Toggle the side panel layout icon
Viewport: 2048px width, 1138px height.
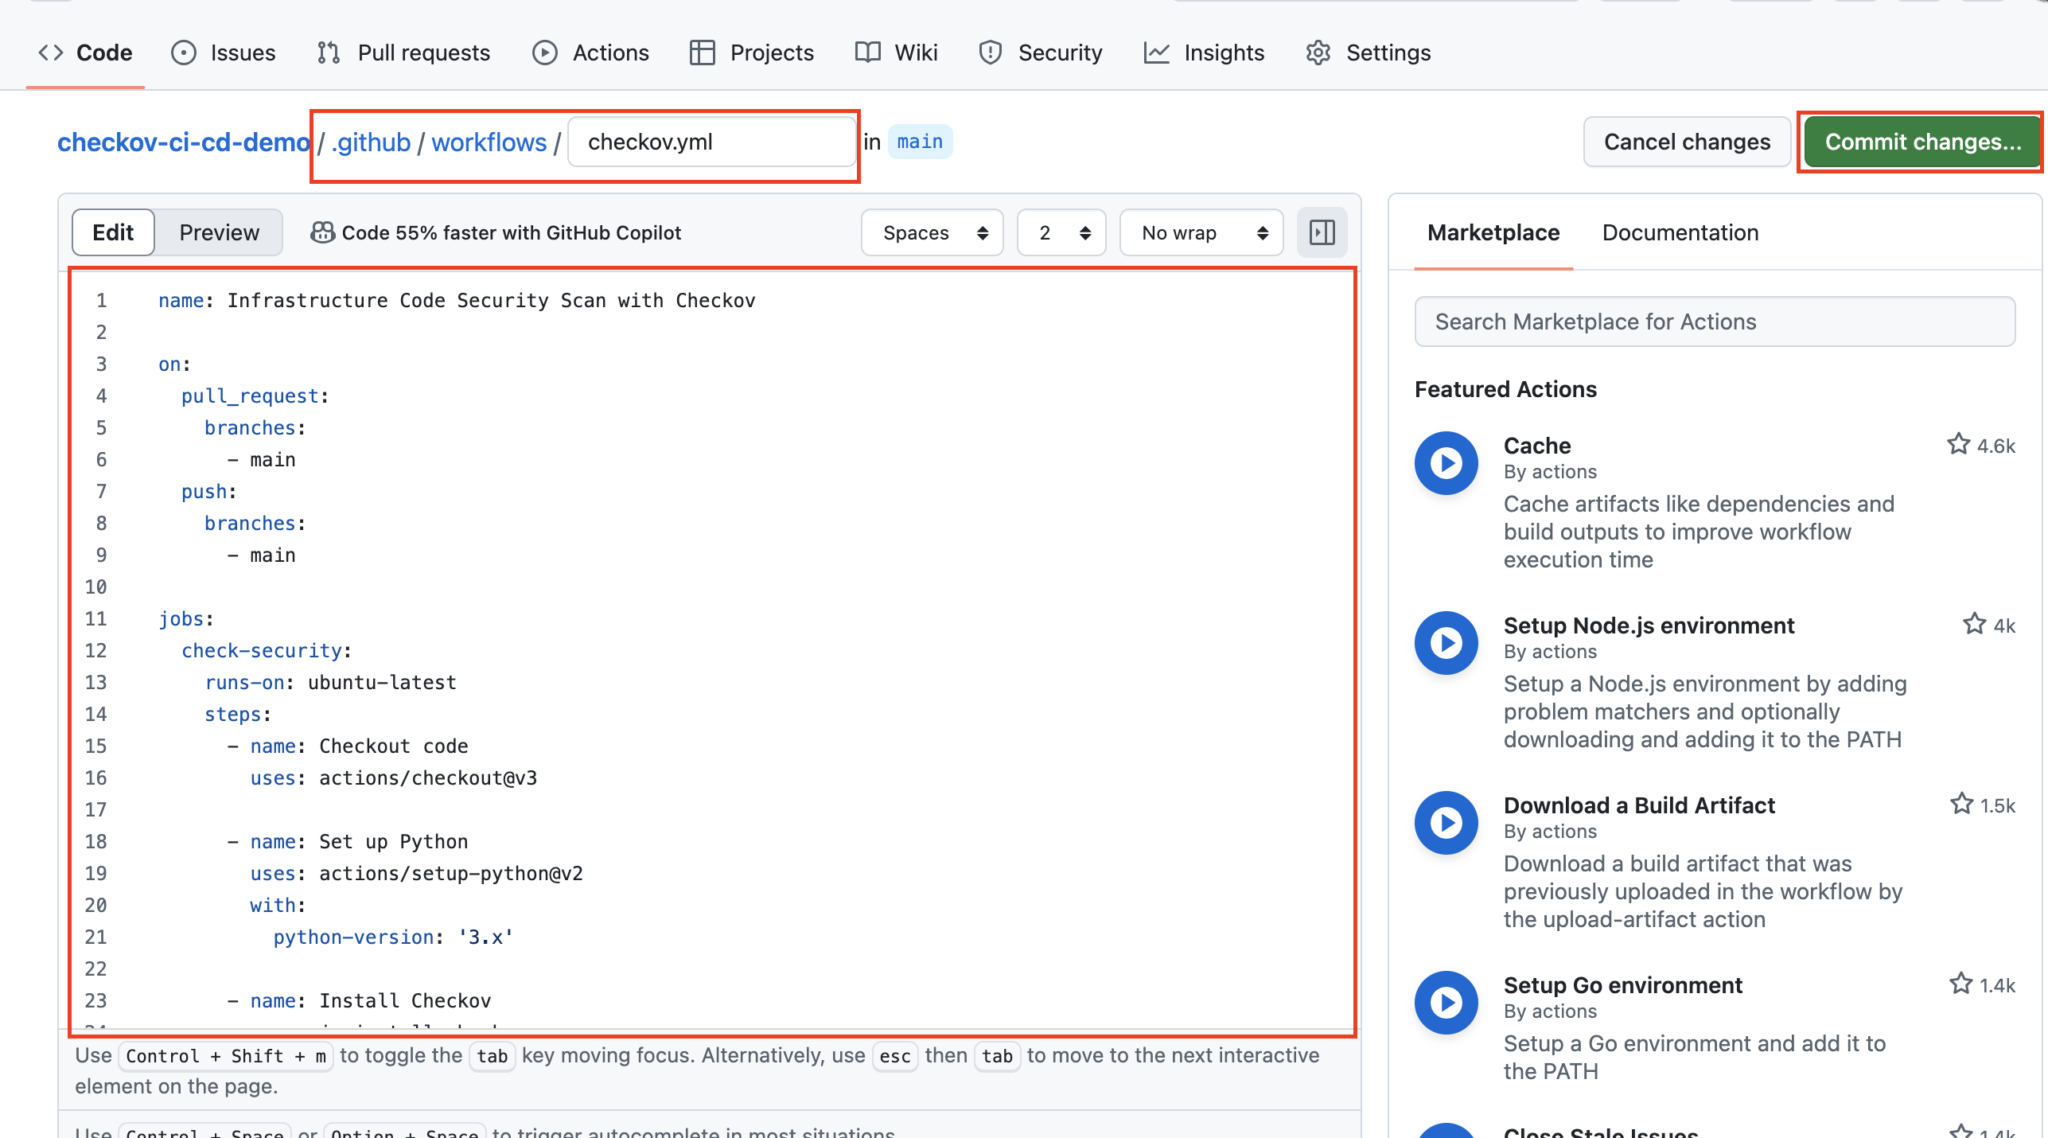click(x=1322, y=232)
